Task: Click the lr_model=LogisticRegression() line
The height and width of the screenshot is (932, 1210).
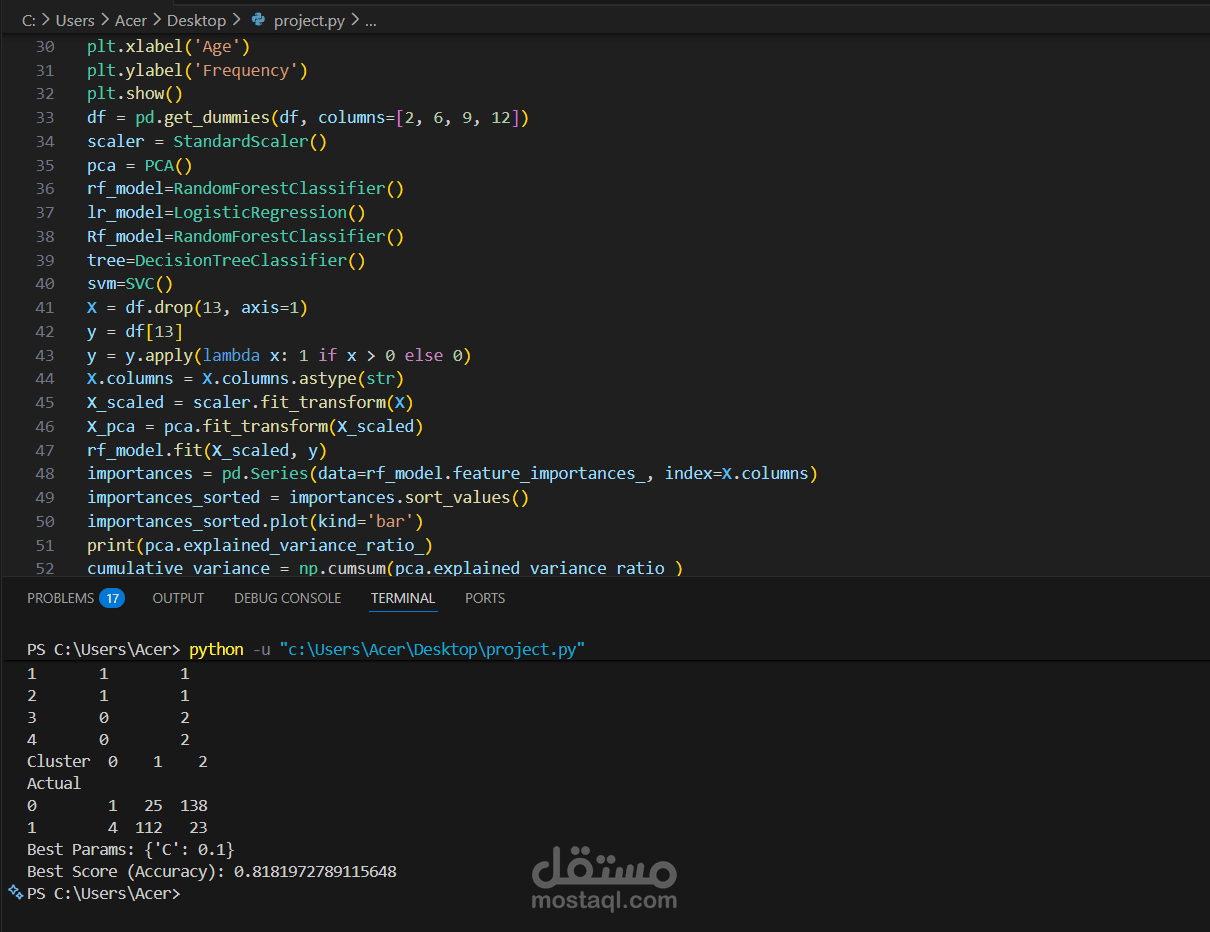Action: (x=226, y=212)
